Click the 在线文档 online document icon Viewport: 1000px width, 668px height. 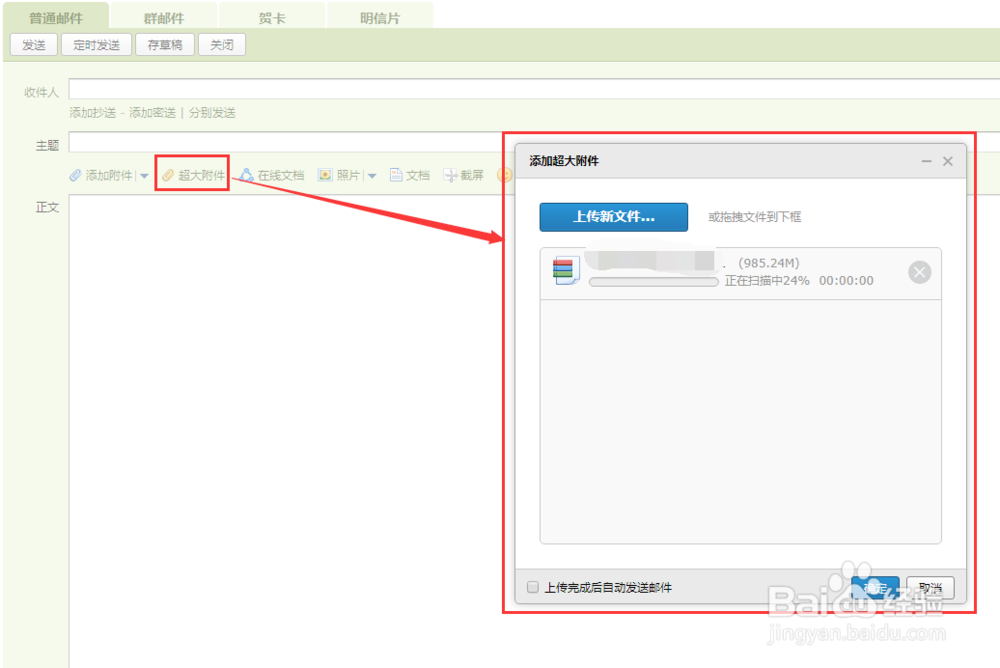248,174
